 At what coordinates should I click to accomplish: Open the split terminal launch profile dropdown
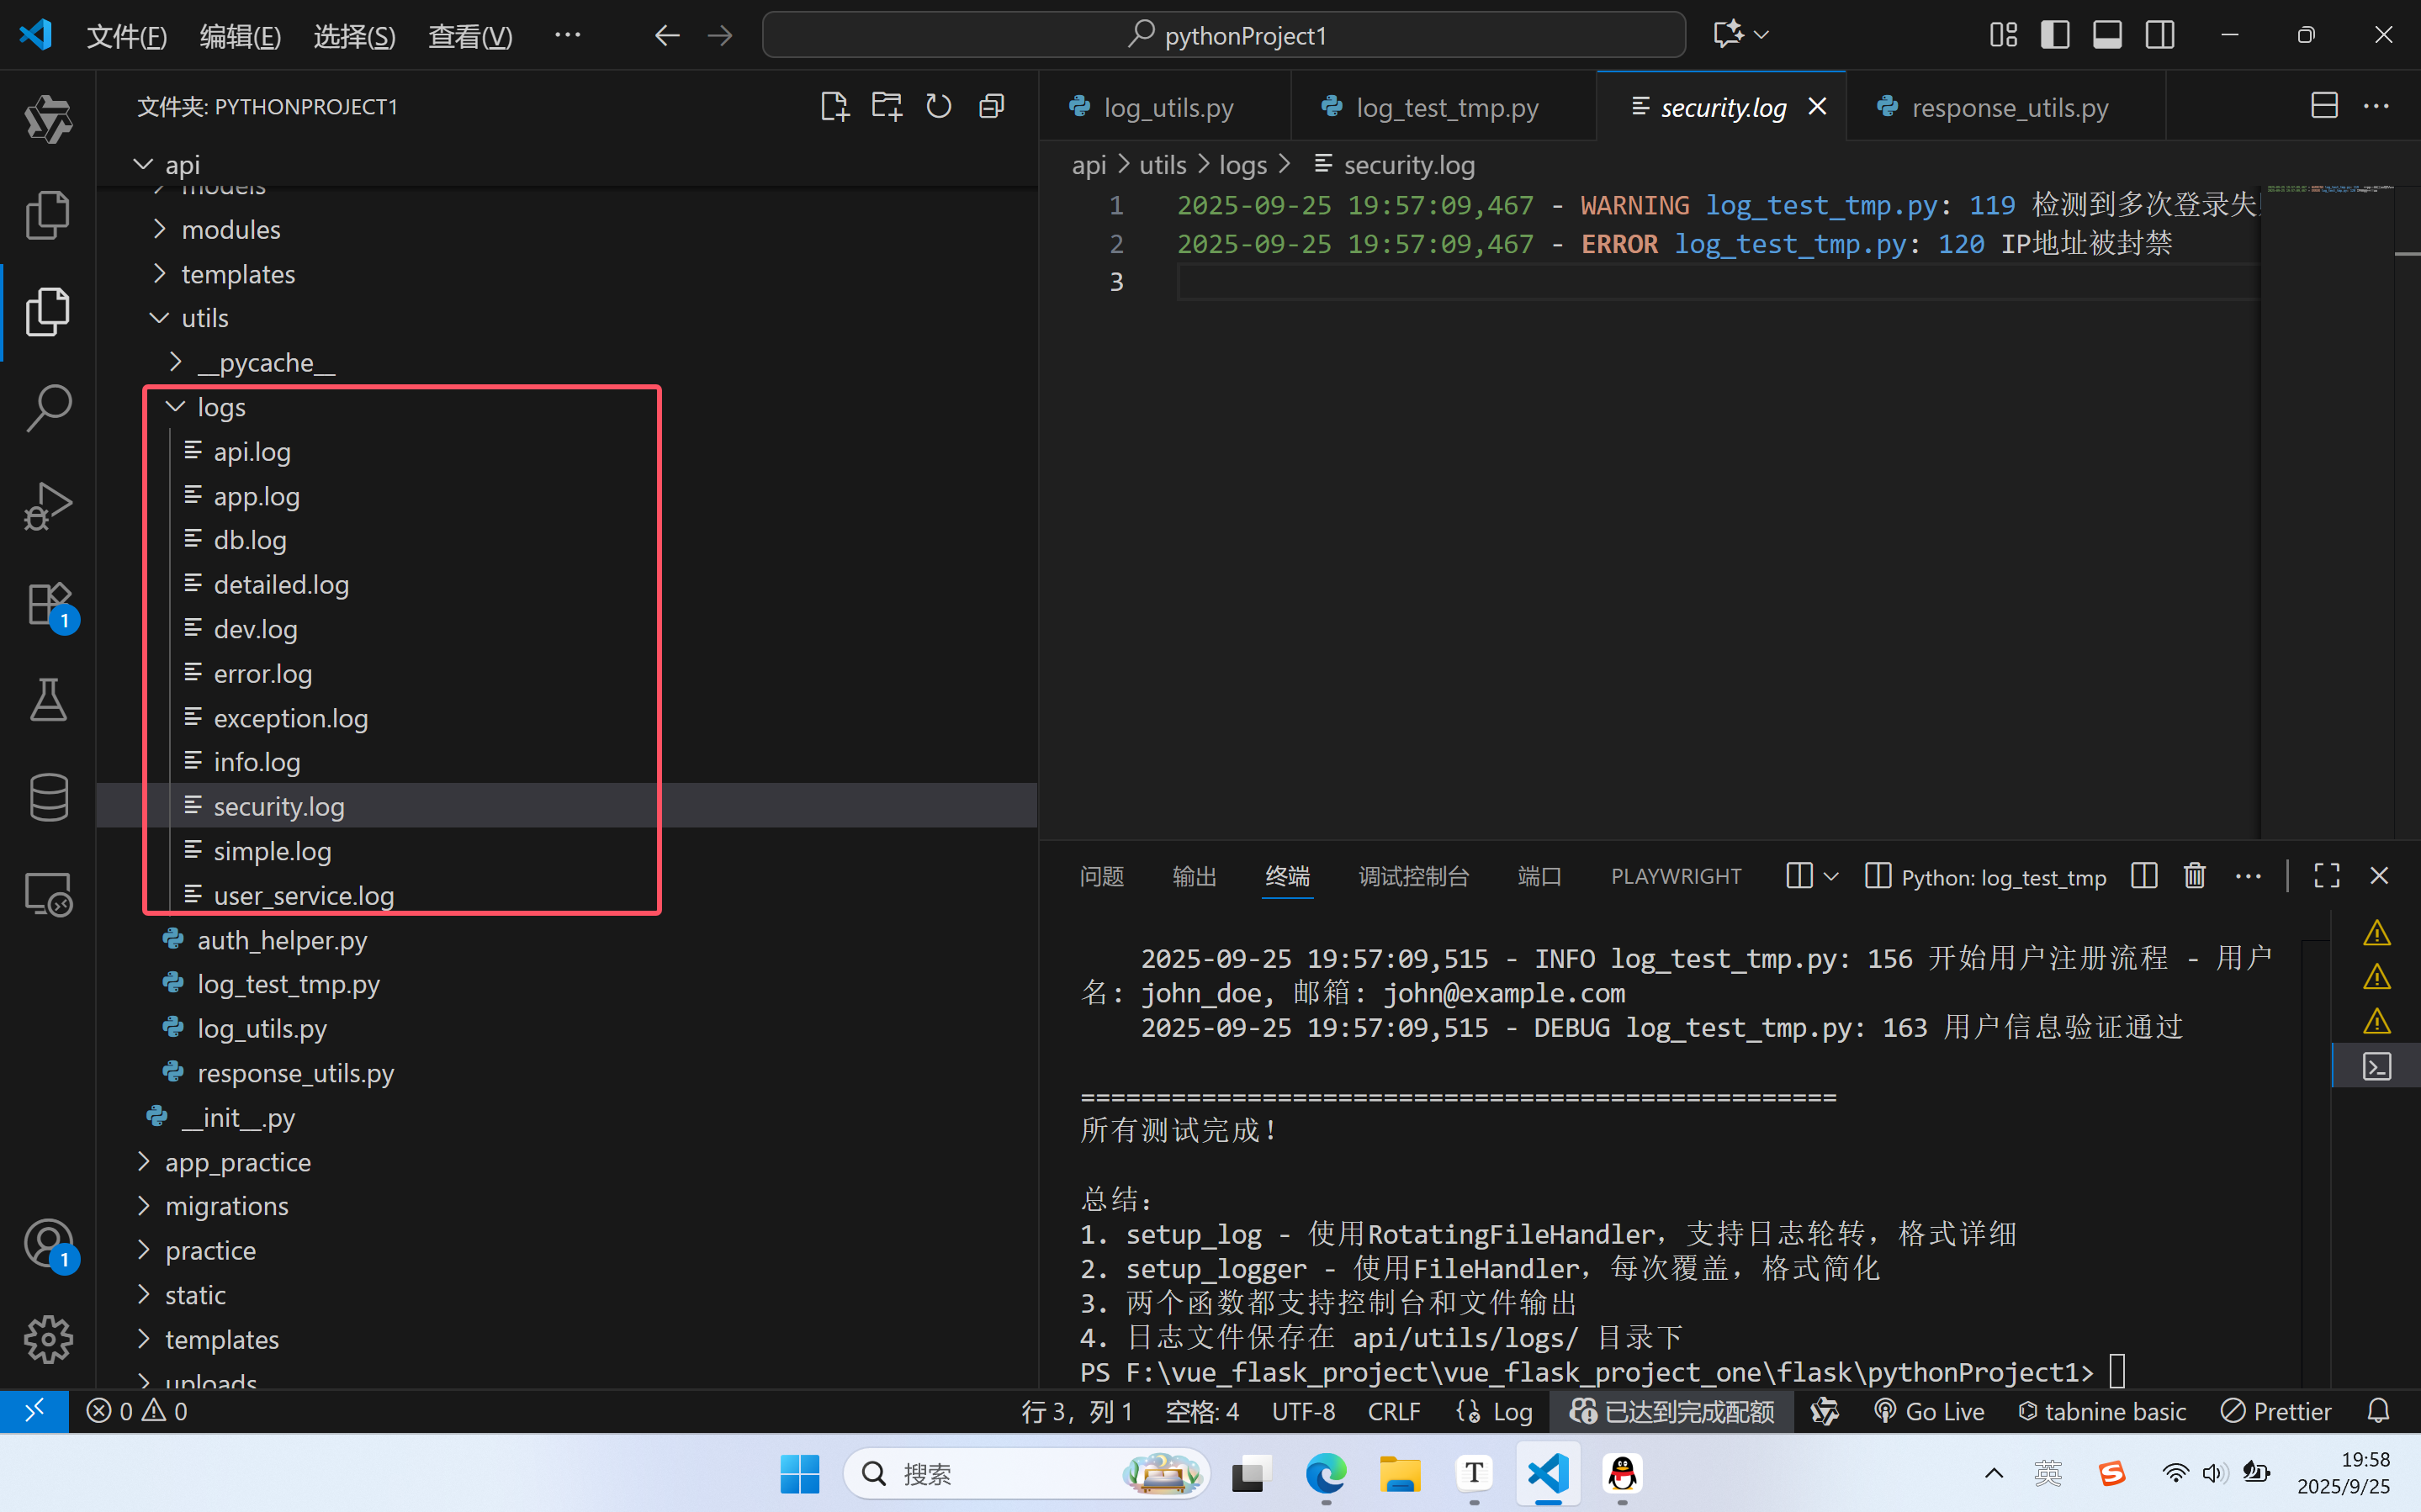(x=1831, y=876)
